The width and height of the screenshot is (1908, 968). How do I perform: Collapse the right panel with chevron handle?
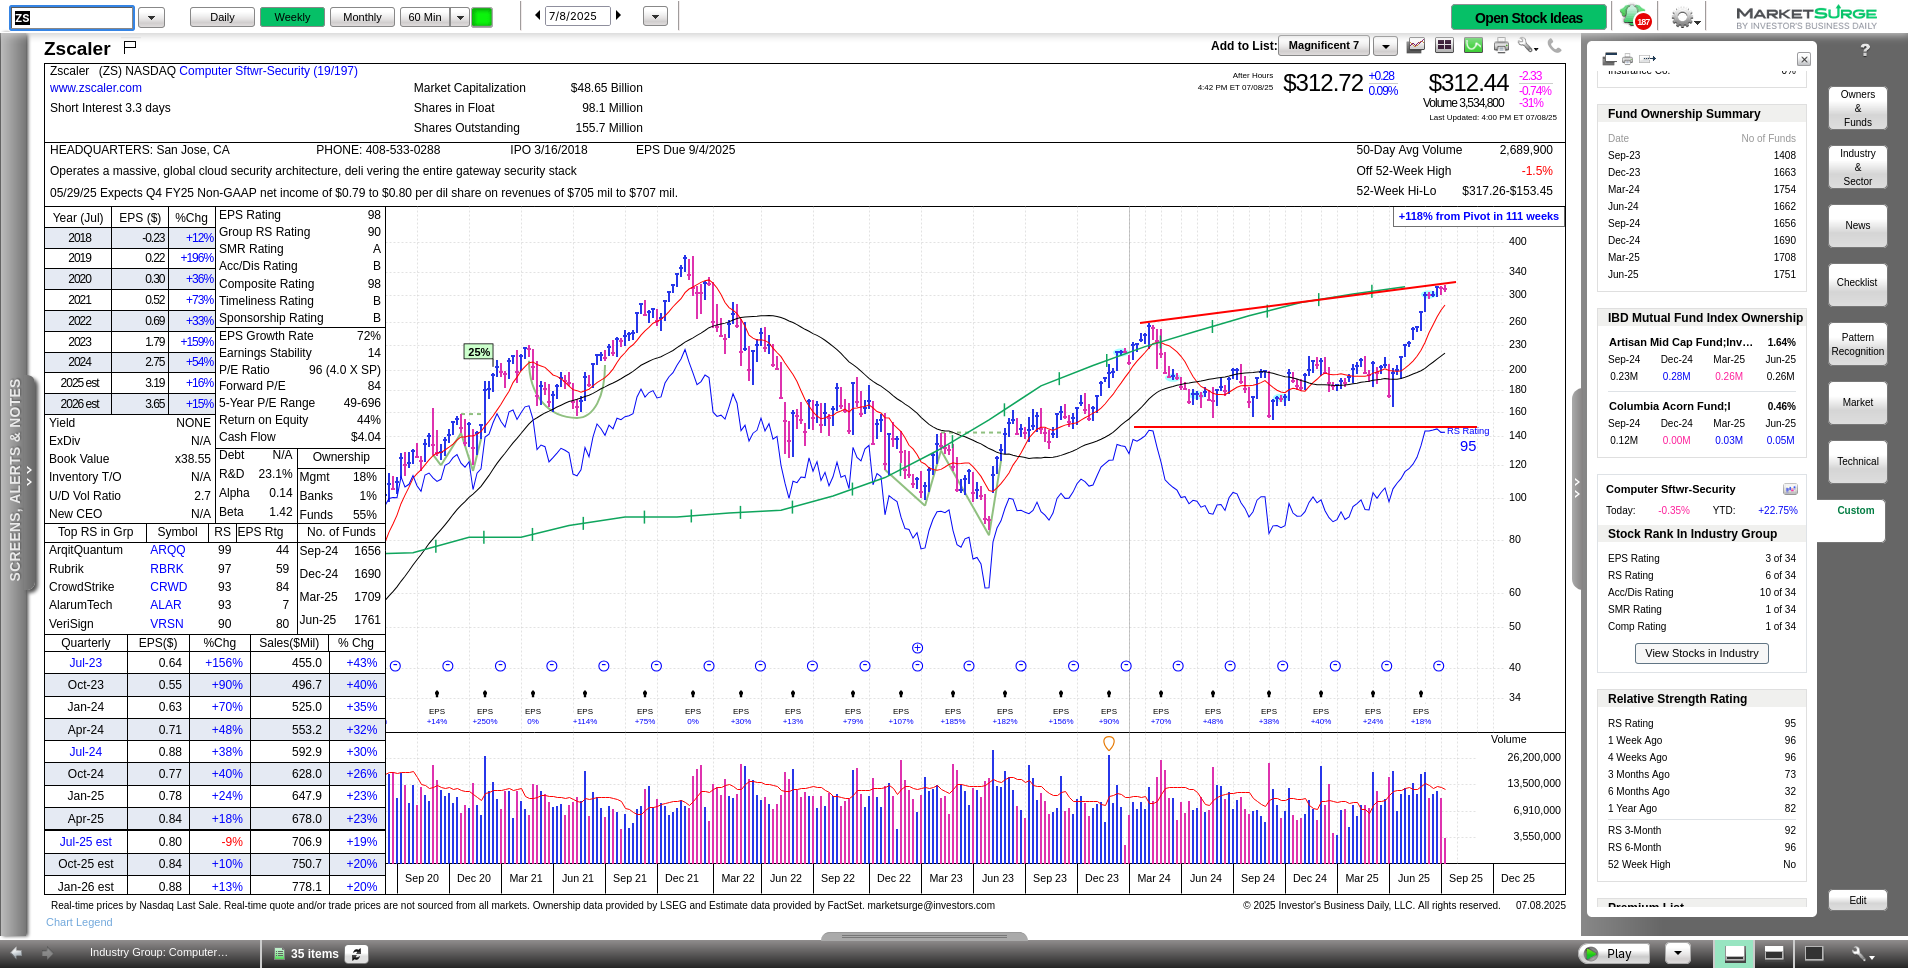pos(1577,488)
